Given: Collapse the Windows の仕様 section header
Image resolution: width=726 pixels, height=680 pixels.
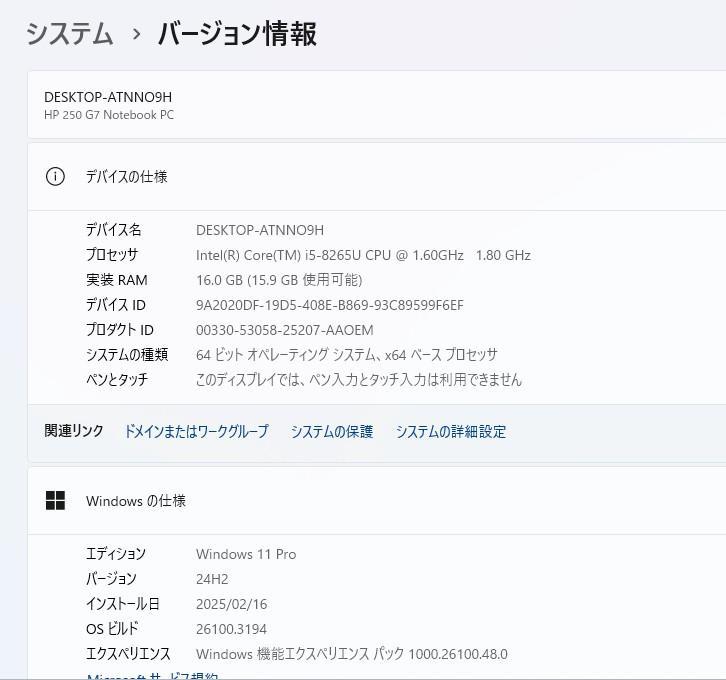Looking at the screenshot, I should pyautogui.click(x=377, y=500).
